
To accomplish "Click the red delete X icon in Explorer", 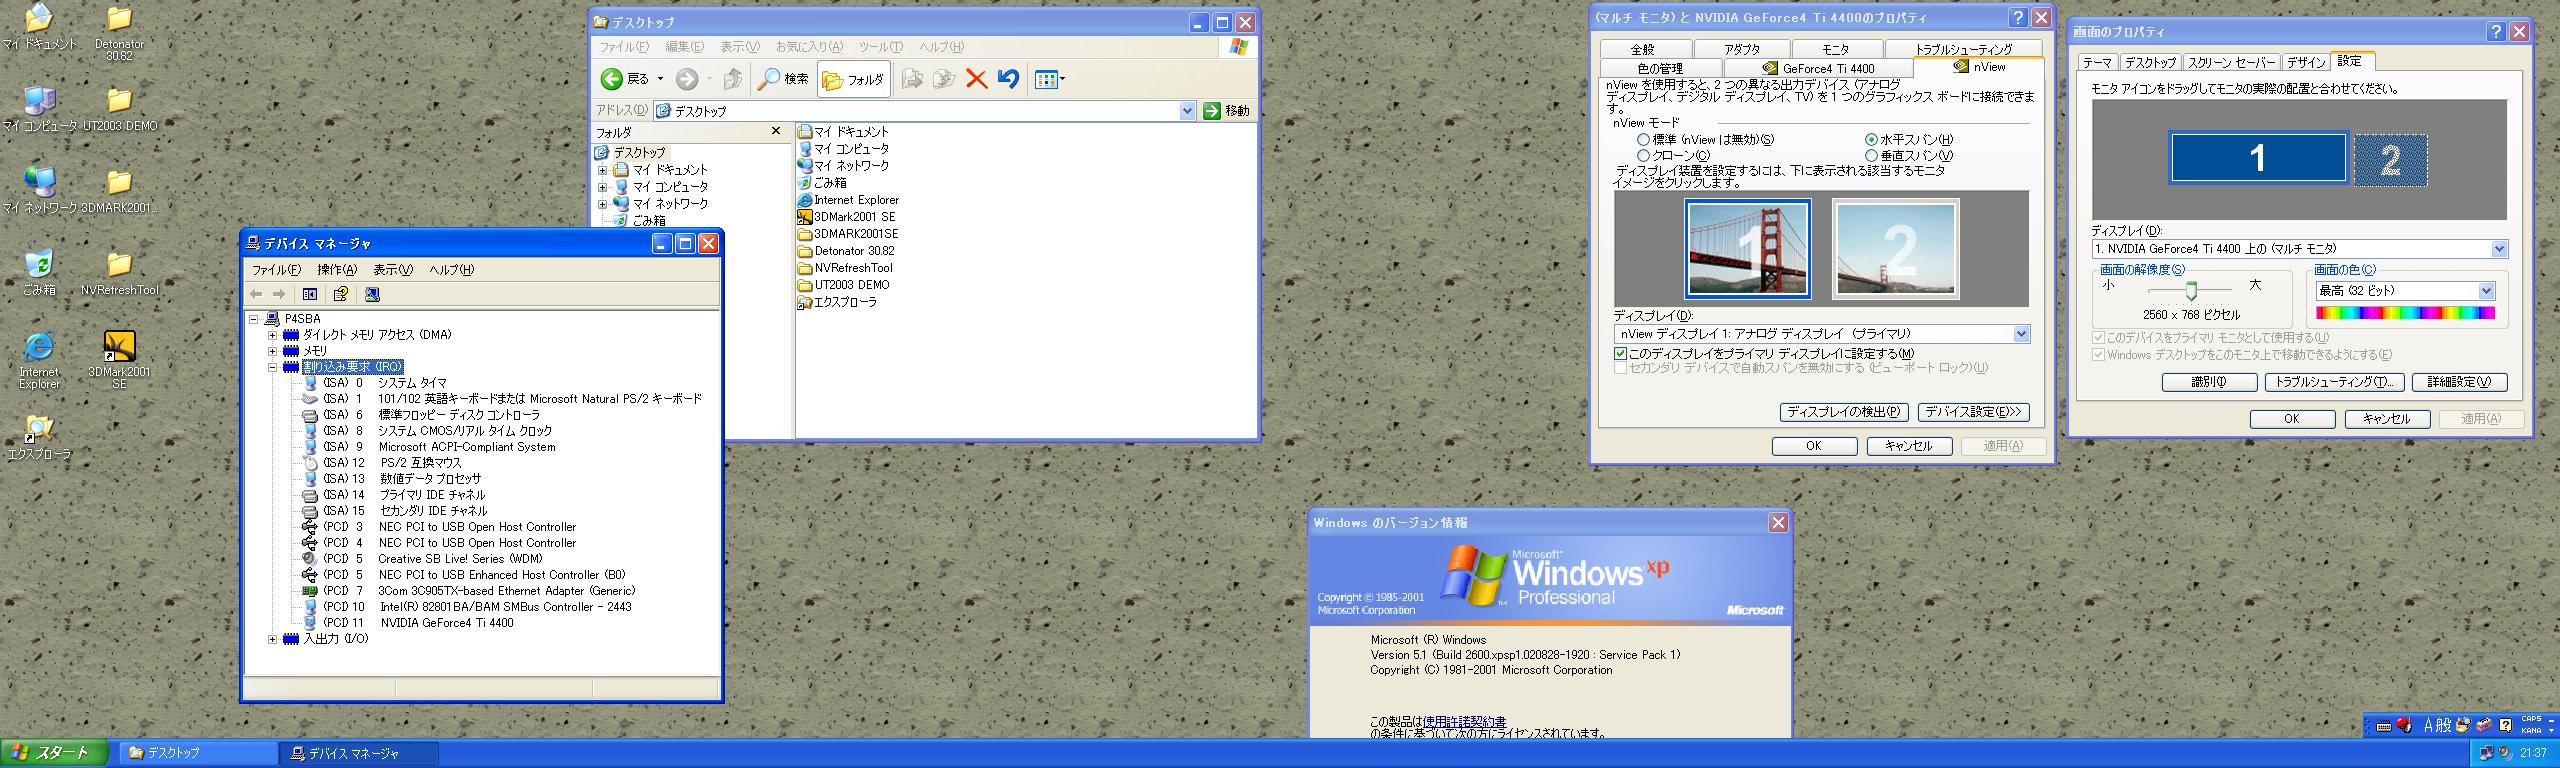I will (977, 79).
